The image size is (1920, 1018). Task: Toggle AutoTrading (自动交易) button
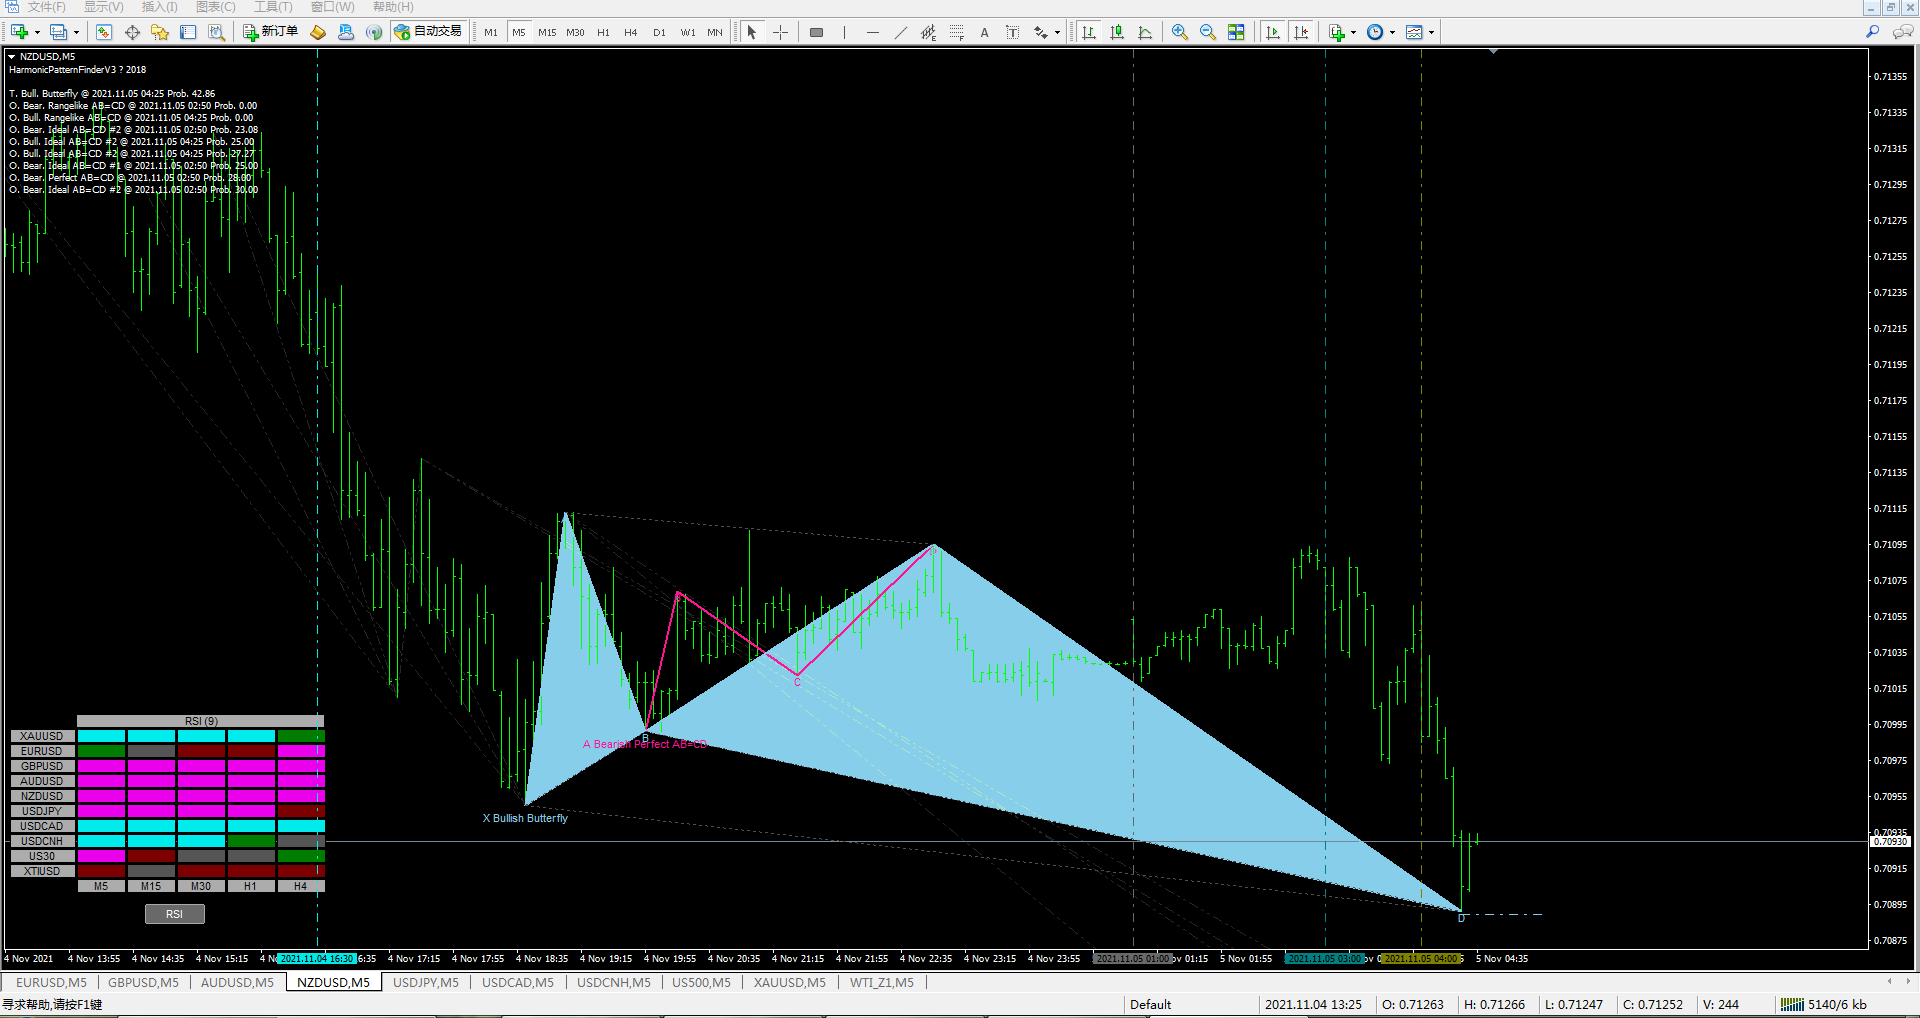428,32
